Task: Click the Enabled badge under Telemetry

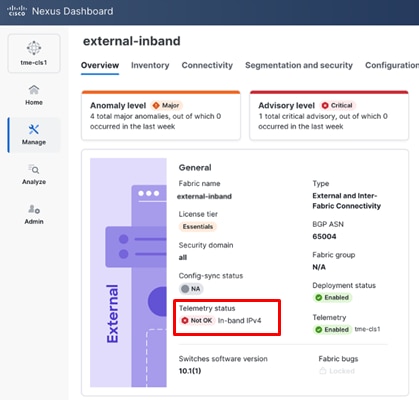Action: [x=332, y=329]
